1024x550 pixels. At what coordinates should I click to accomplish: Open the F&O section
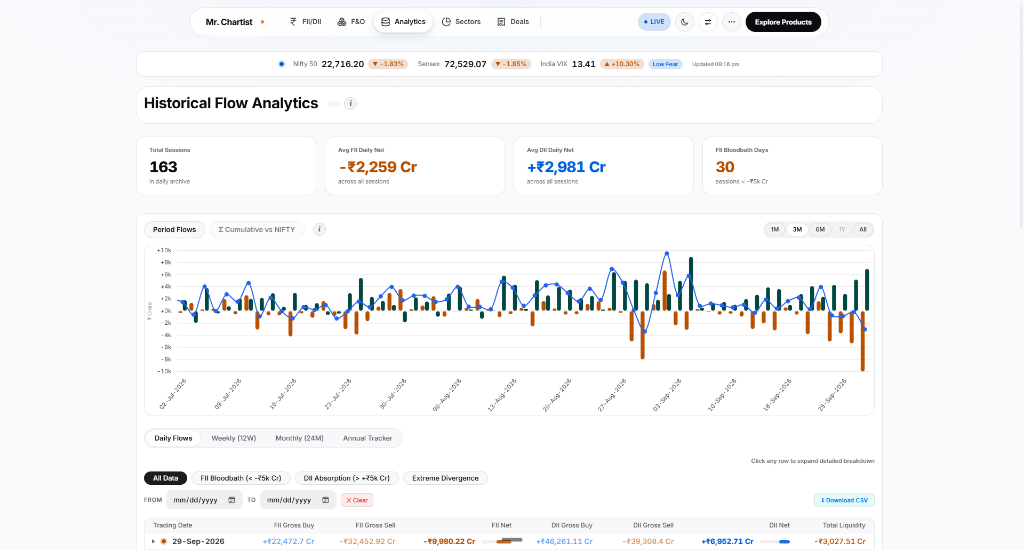coord(351,22)
